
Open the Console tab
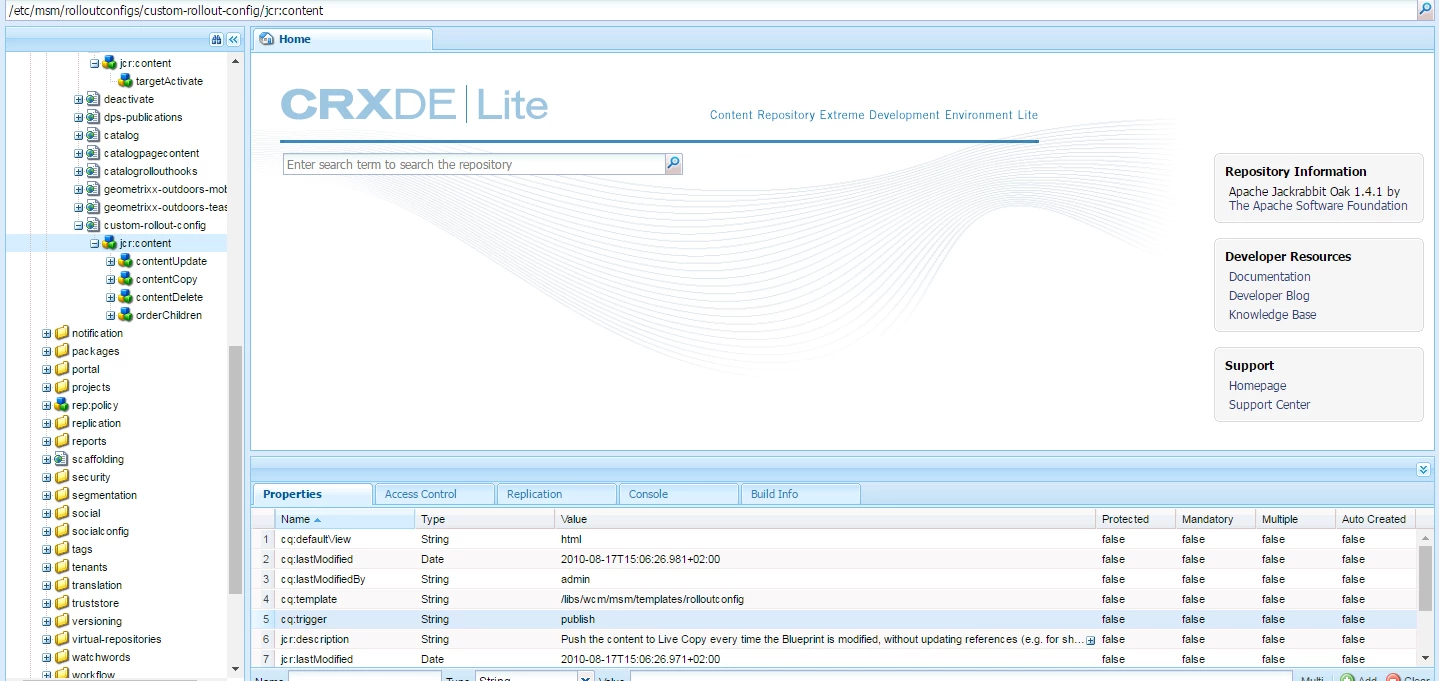pos(678,494)
